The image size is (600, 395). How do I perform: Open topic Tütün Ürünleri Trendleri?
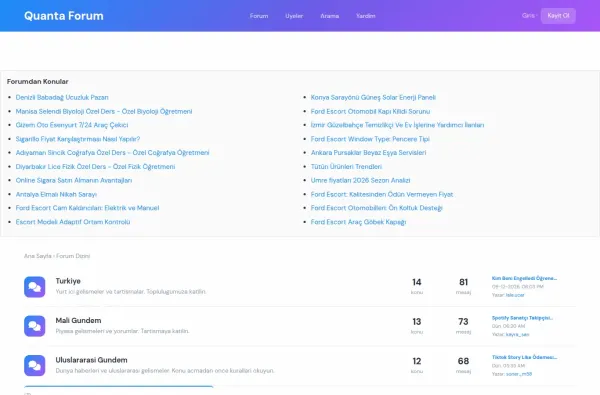coord(346,166)
